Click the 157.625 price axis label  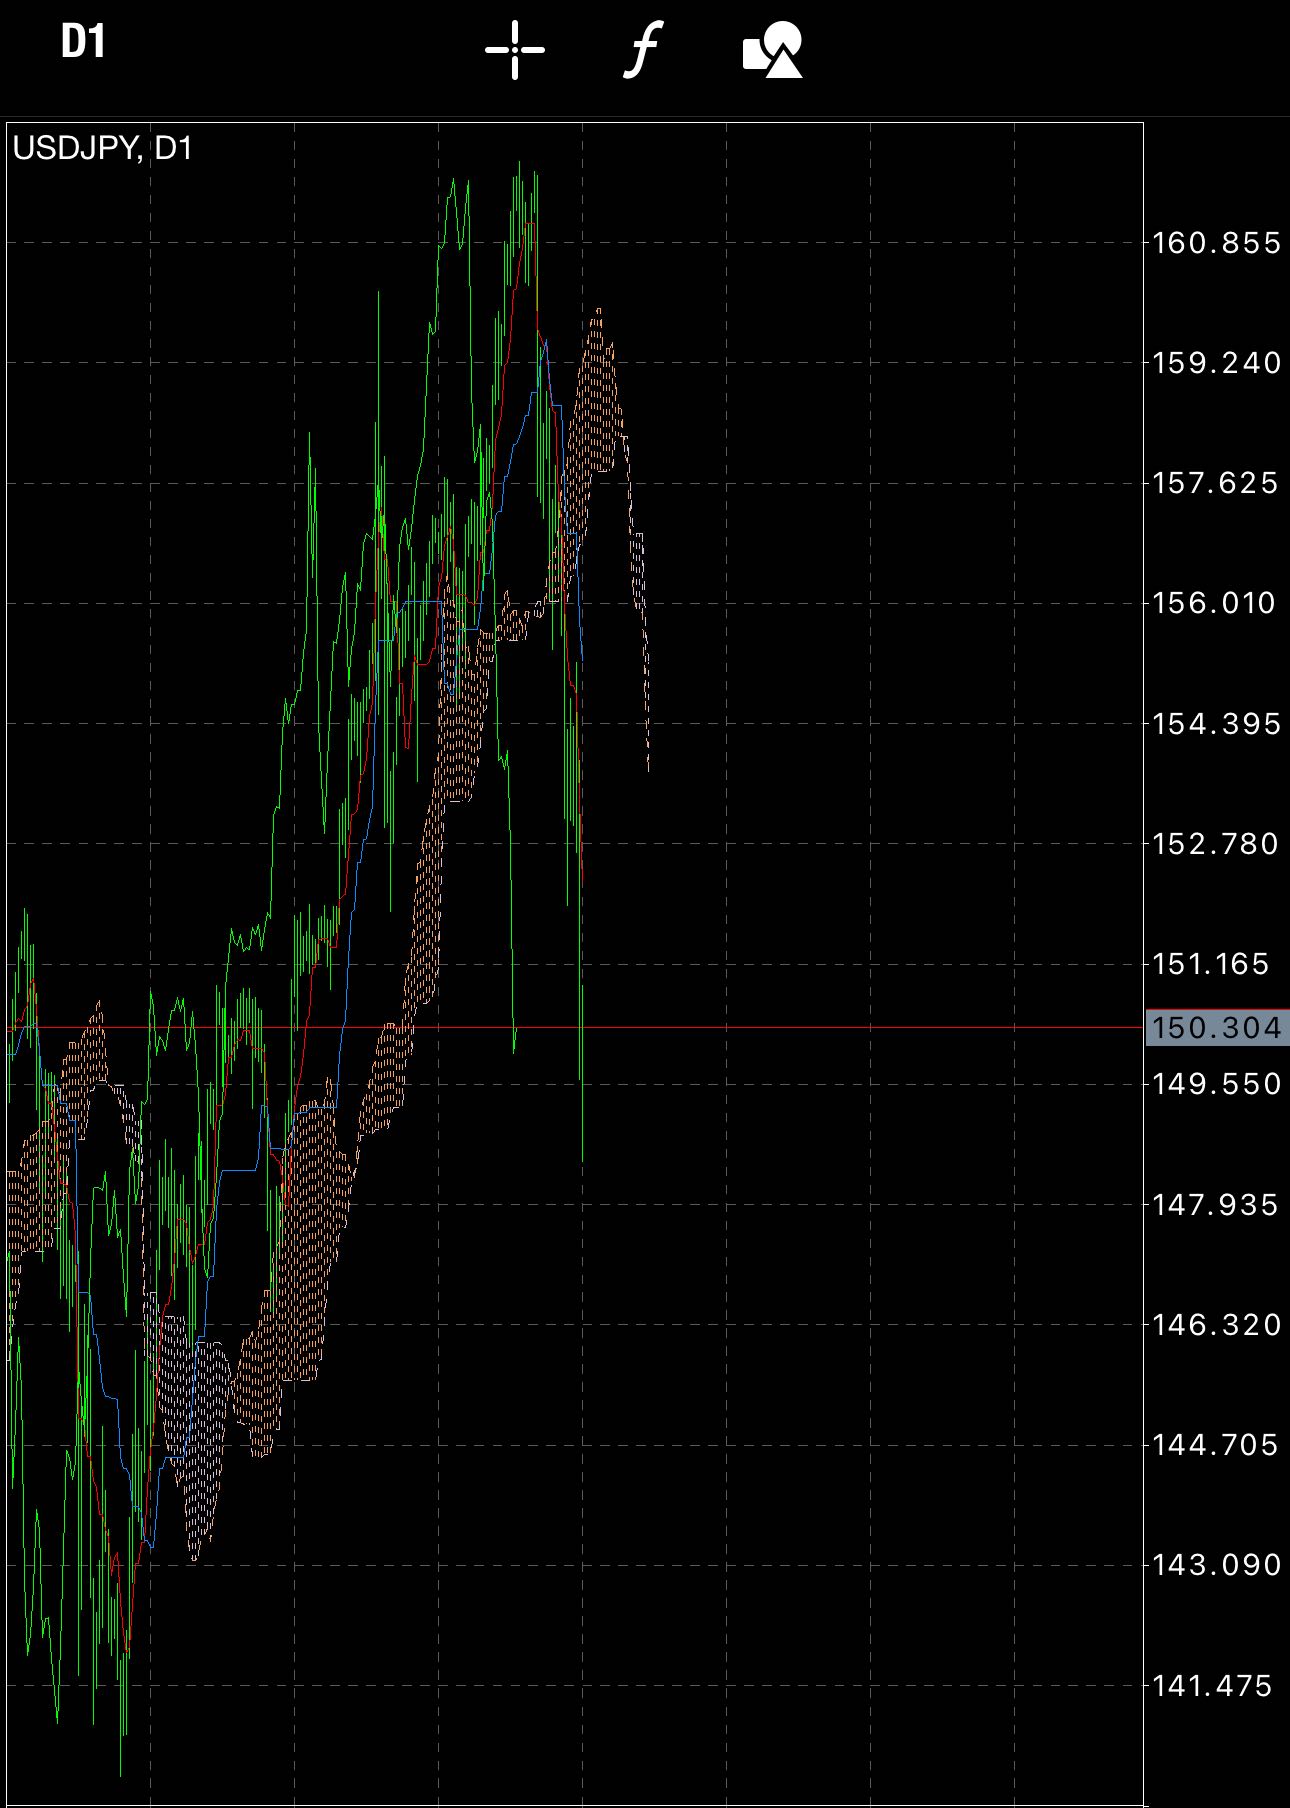[1216, 483]
